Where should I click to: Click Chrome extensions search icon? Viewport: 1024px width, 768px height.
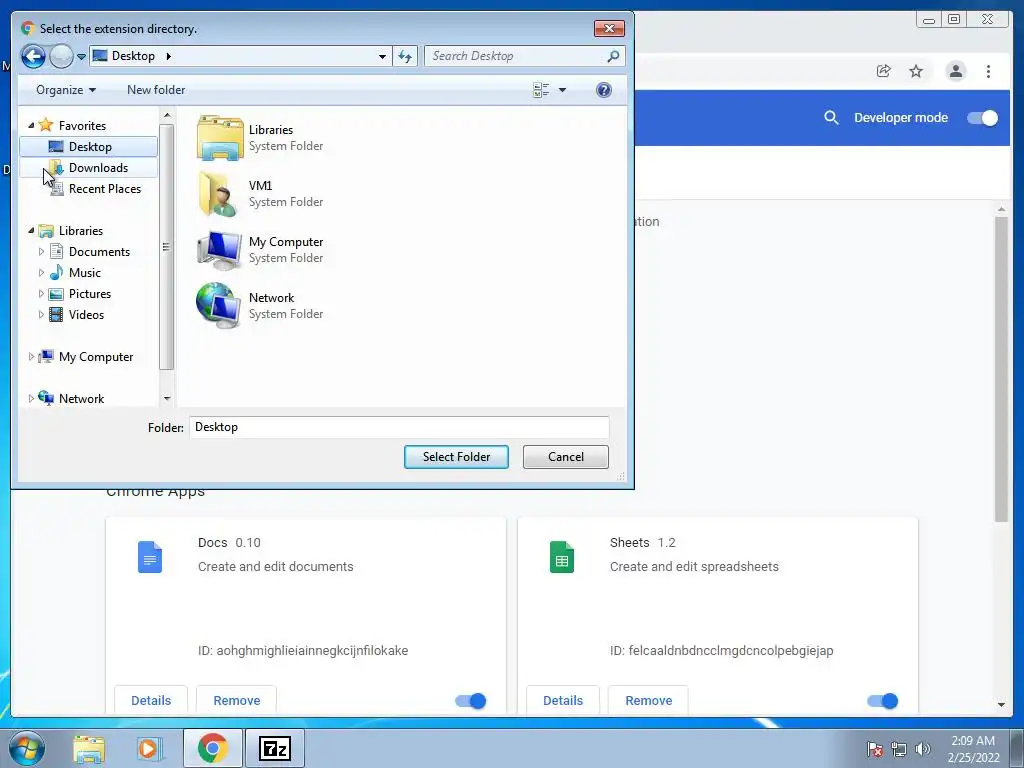pyautogui.click(x=831, y=118)
